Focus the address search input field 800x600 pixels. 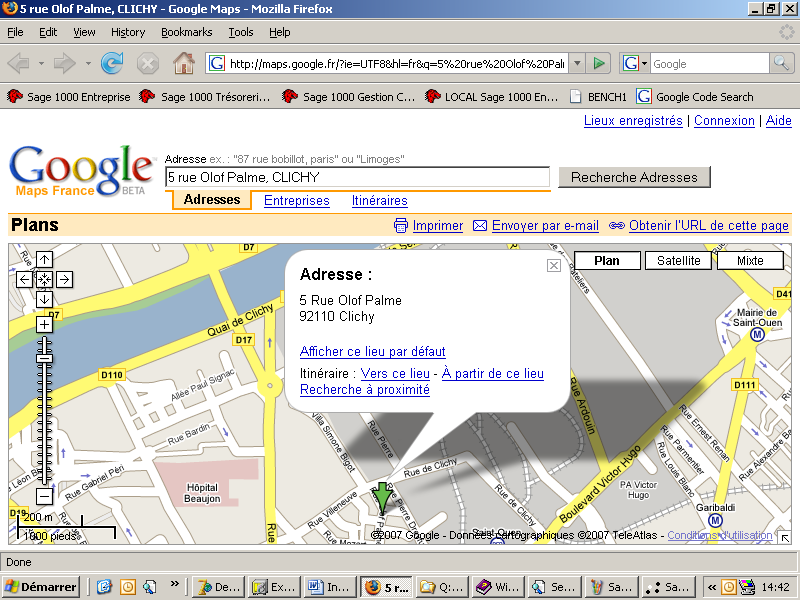[x=358, y=177]
